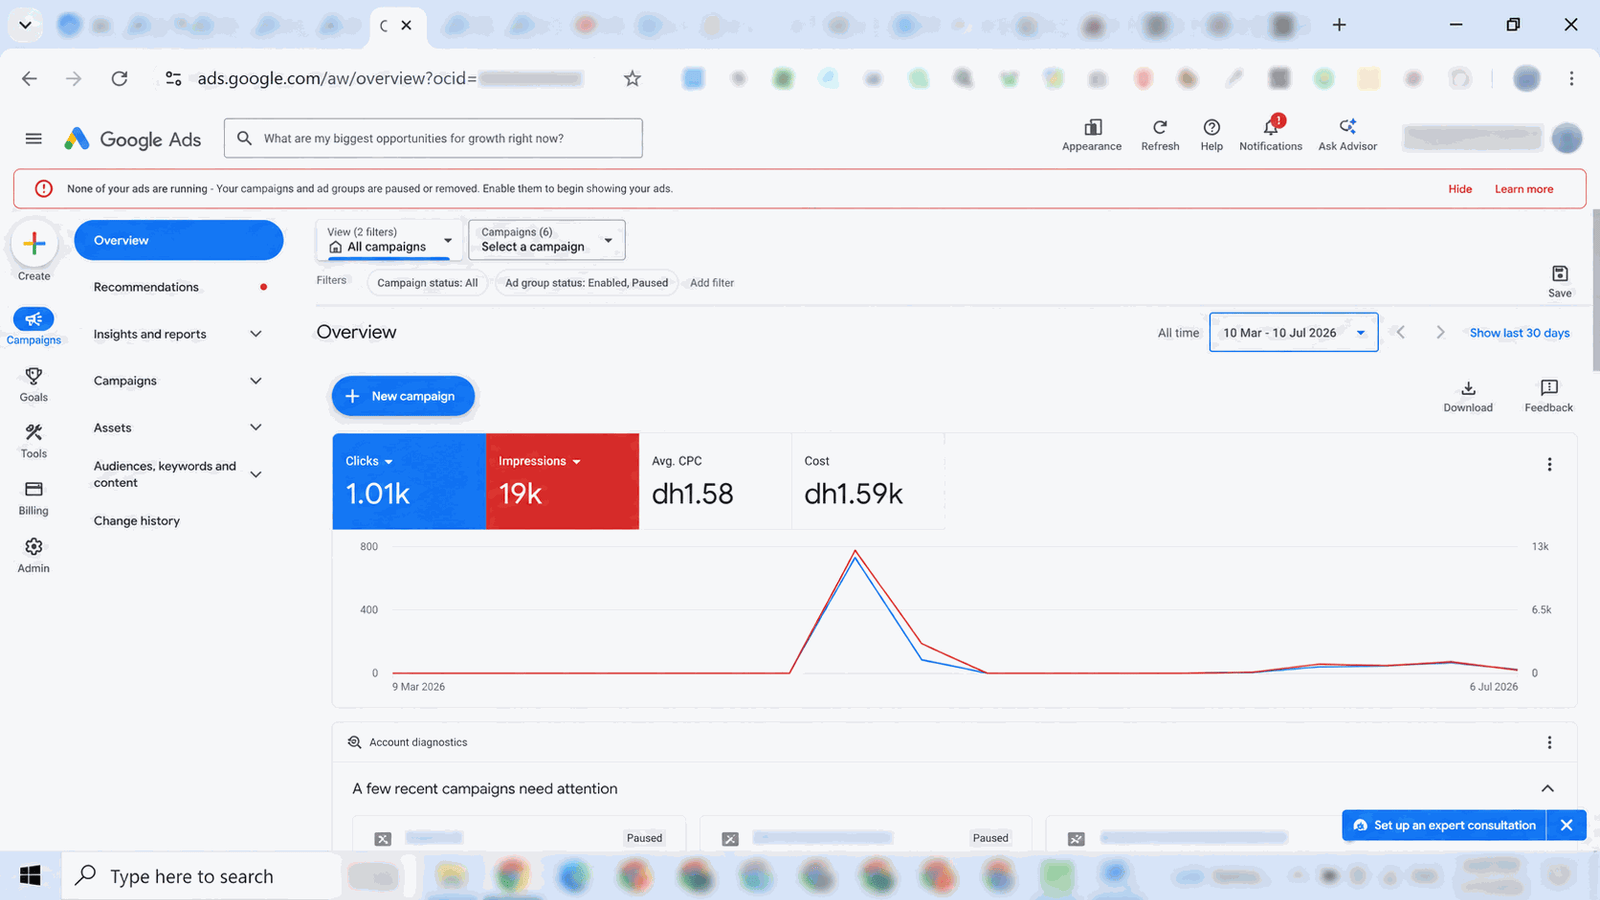Open Notifications bell
The width and height of the screenshot is (1600, 900).
(1271, 134)
